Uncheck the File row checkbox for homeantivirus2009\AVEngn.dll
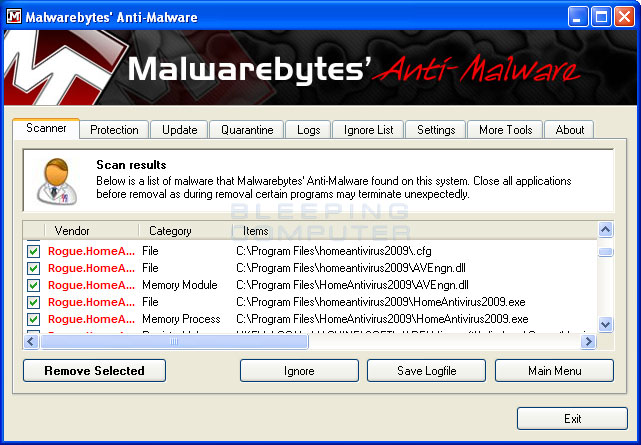 pos(34,268)
